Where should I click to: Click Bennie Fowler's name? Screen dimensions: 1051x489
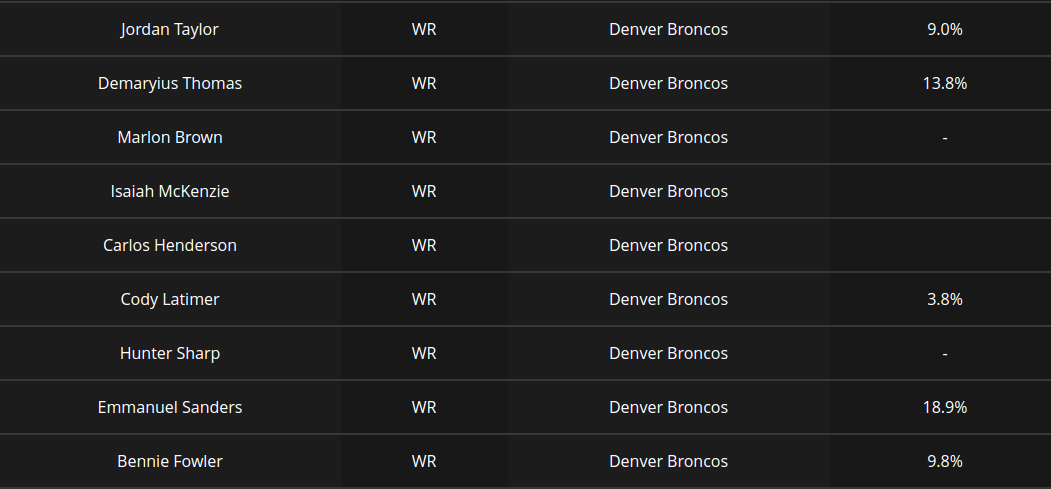[170, 461]
